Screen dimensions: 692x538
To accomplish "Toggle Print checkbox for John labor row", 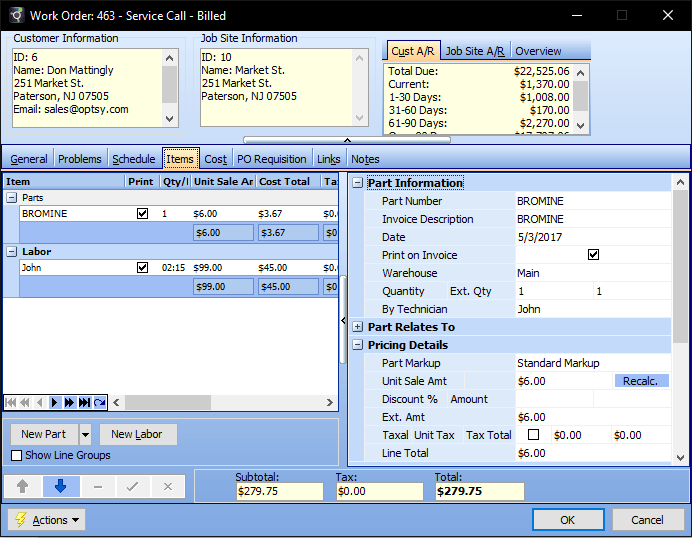I will pyautogui.click(x=142, y=267).
